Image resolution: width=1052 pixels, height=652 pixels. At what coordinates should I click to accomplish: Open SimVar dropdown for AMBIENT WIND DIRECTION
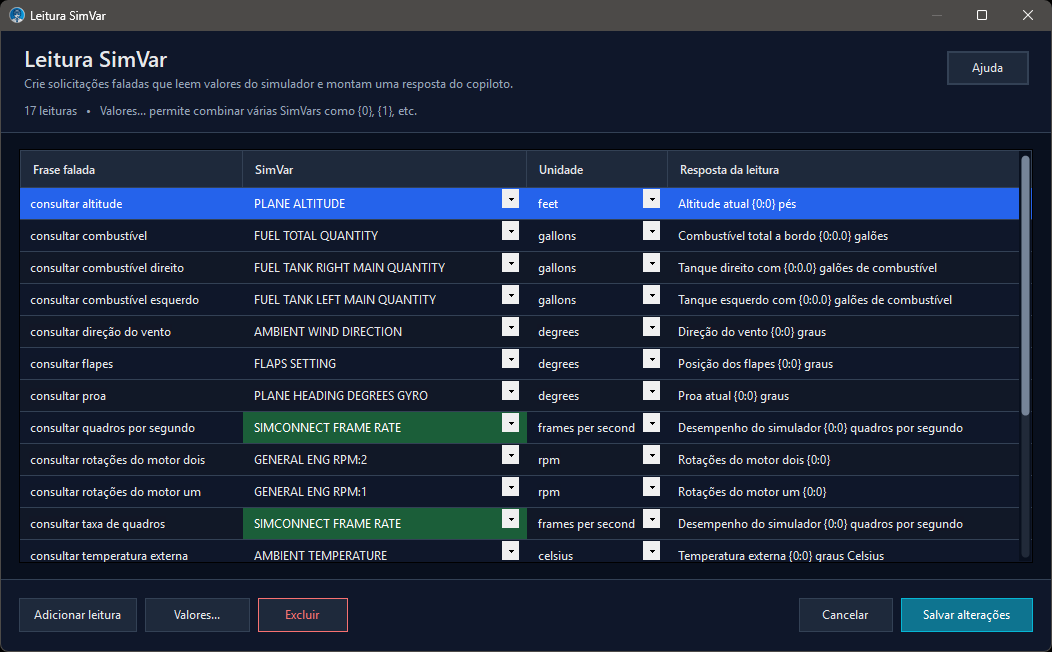[x=510, y=327]
